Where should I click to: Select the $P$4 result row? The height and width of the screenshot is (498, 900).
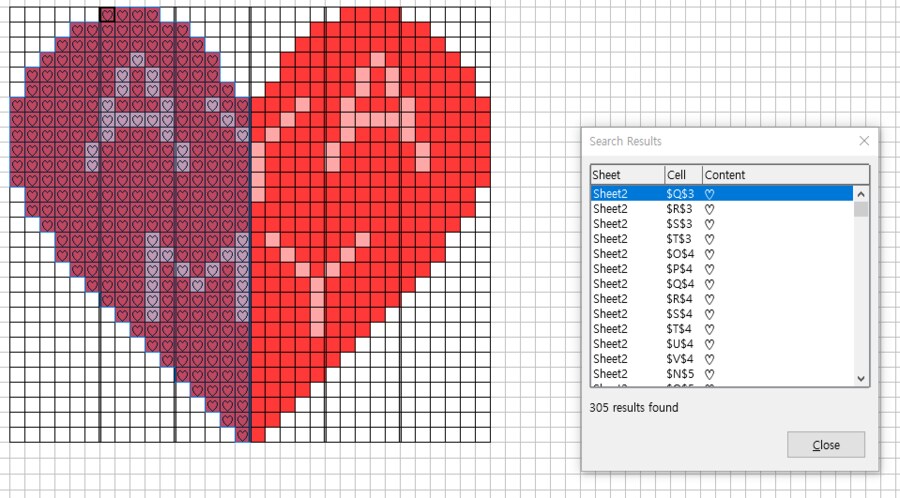click(x=720, y=268)
